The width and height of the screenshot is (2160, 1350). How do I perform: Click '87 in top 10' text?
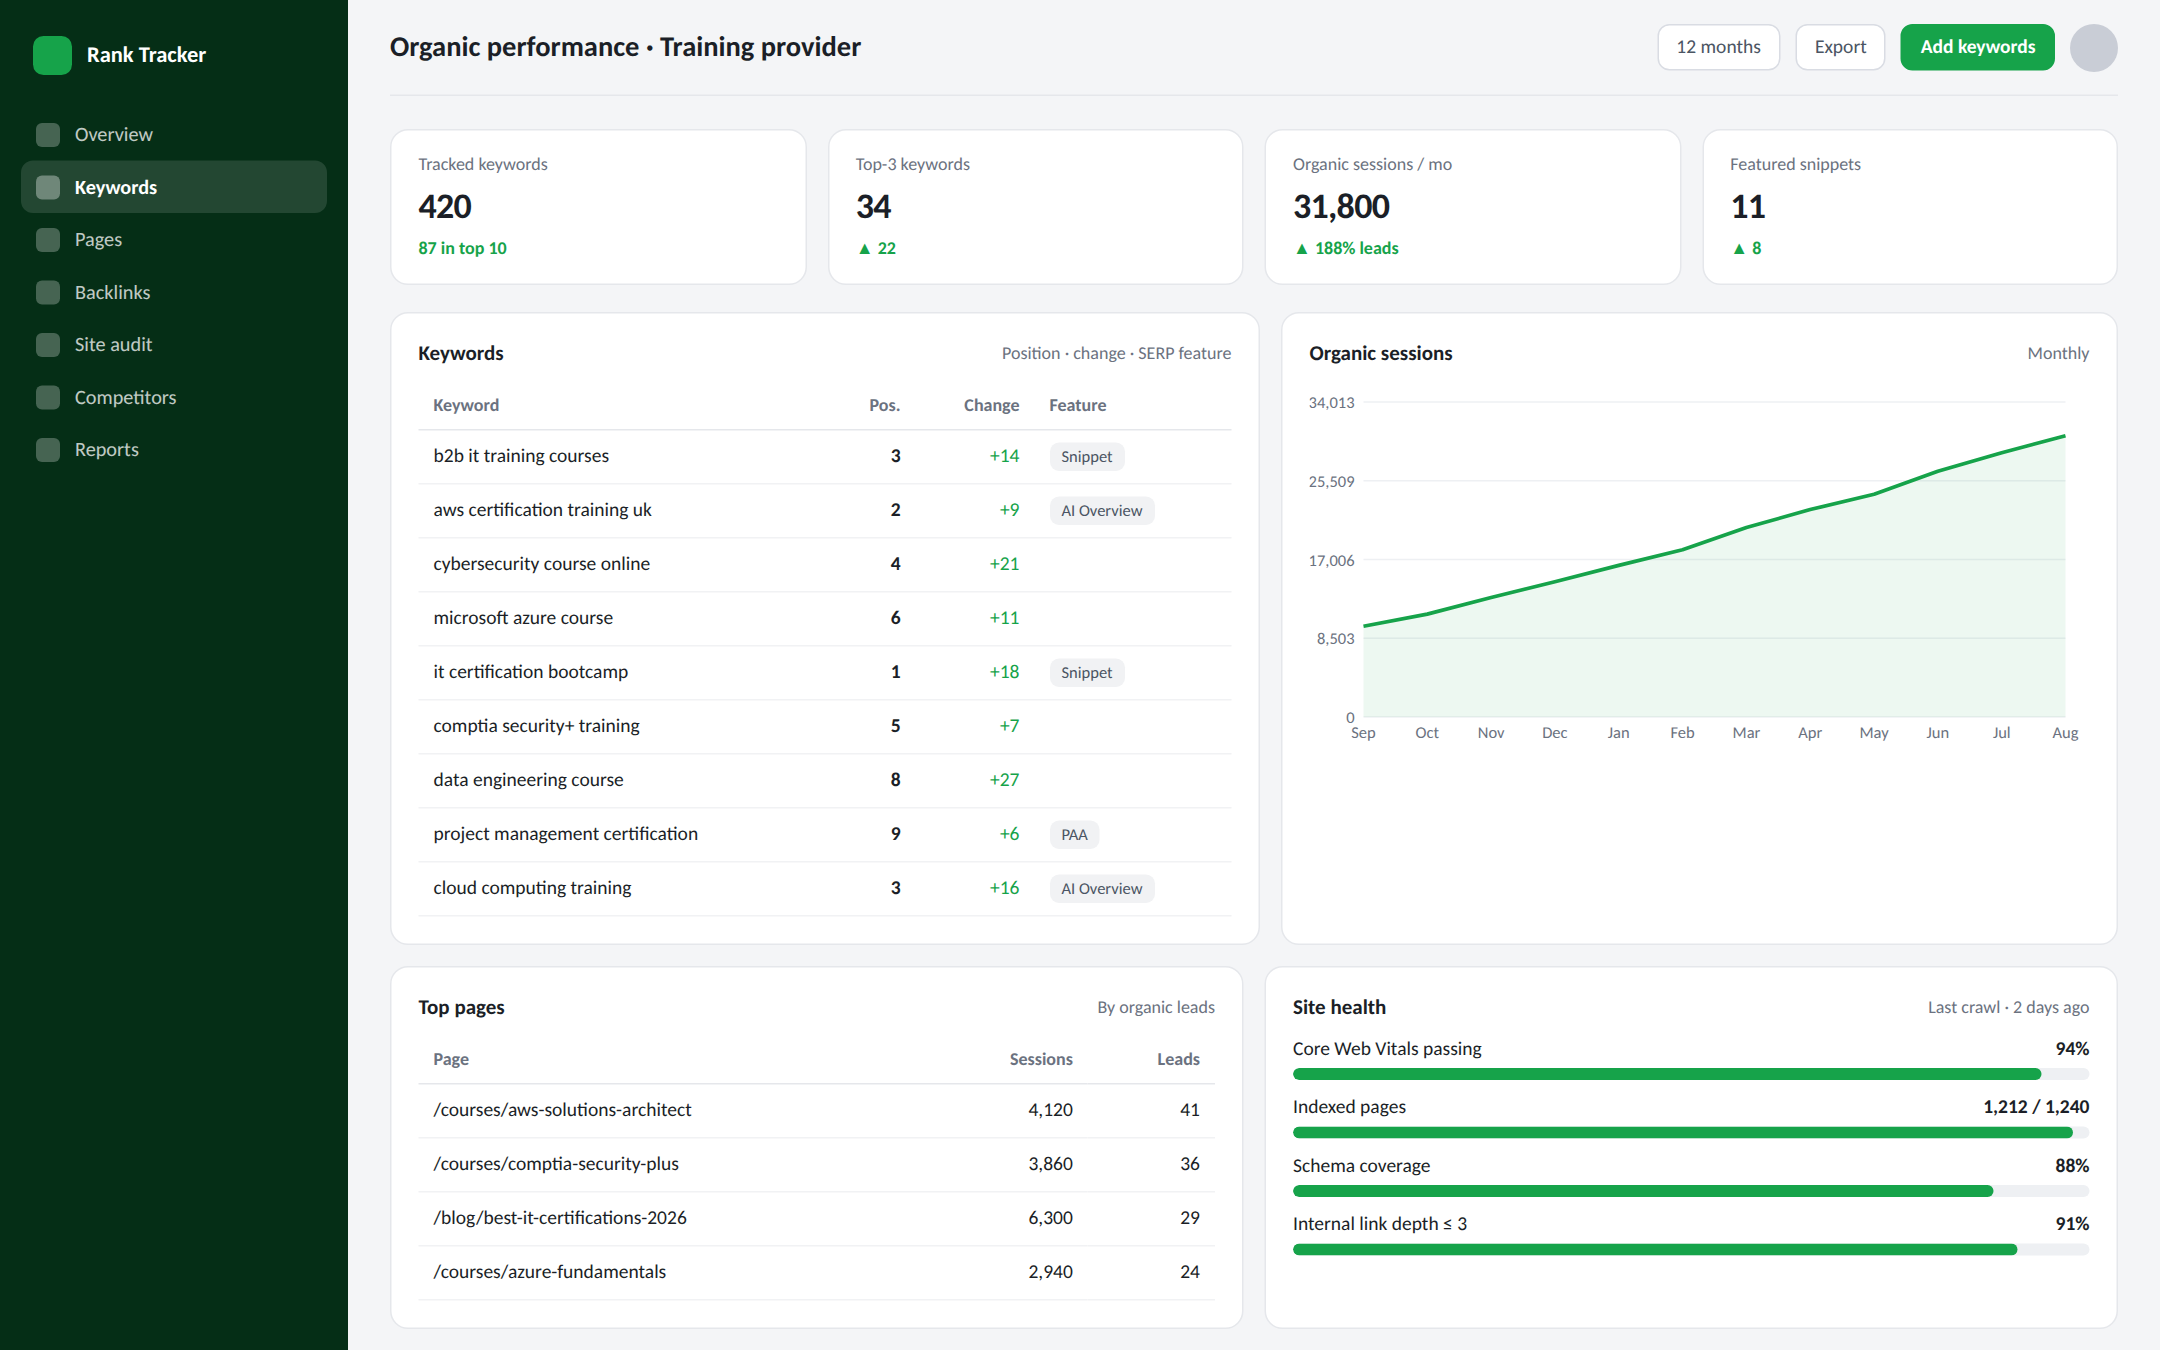(x=462, y=248)
